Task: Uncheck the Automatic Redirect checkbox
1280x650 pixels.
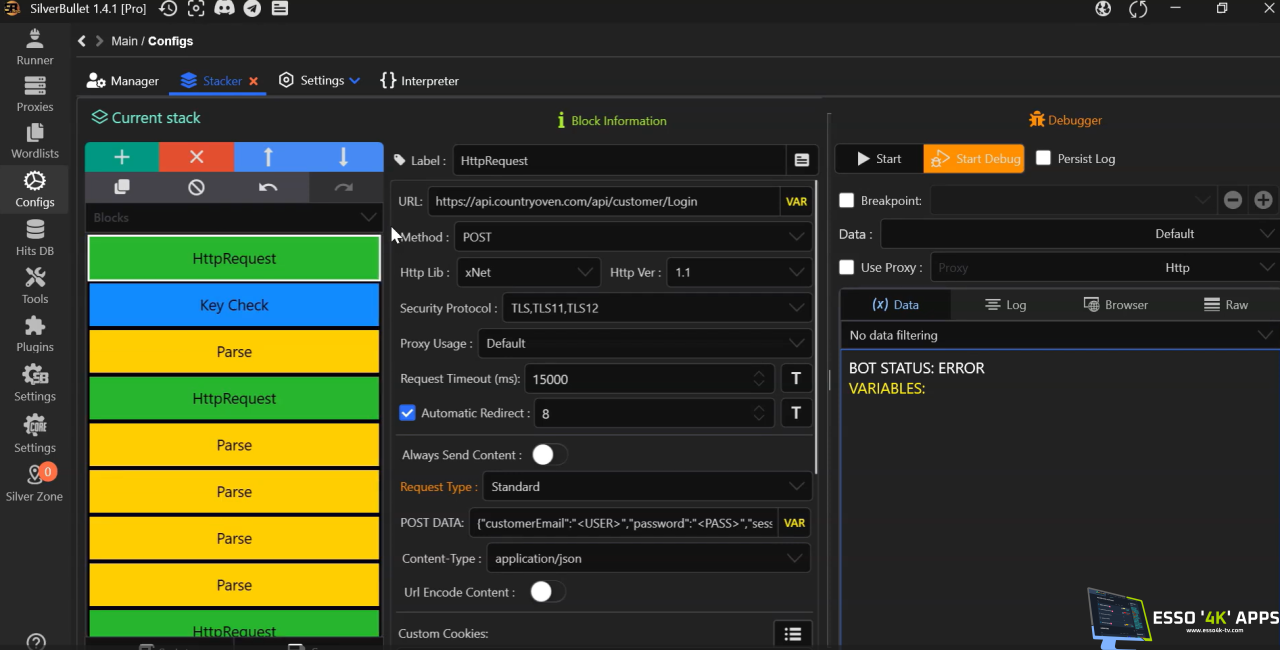Action: click(407, 413)
